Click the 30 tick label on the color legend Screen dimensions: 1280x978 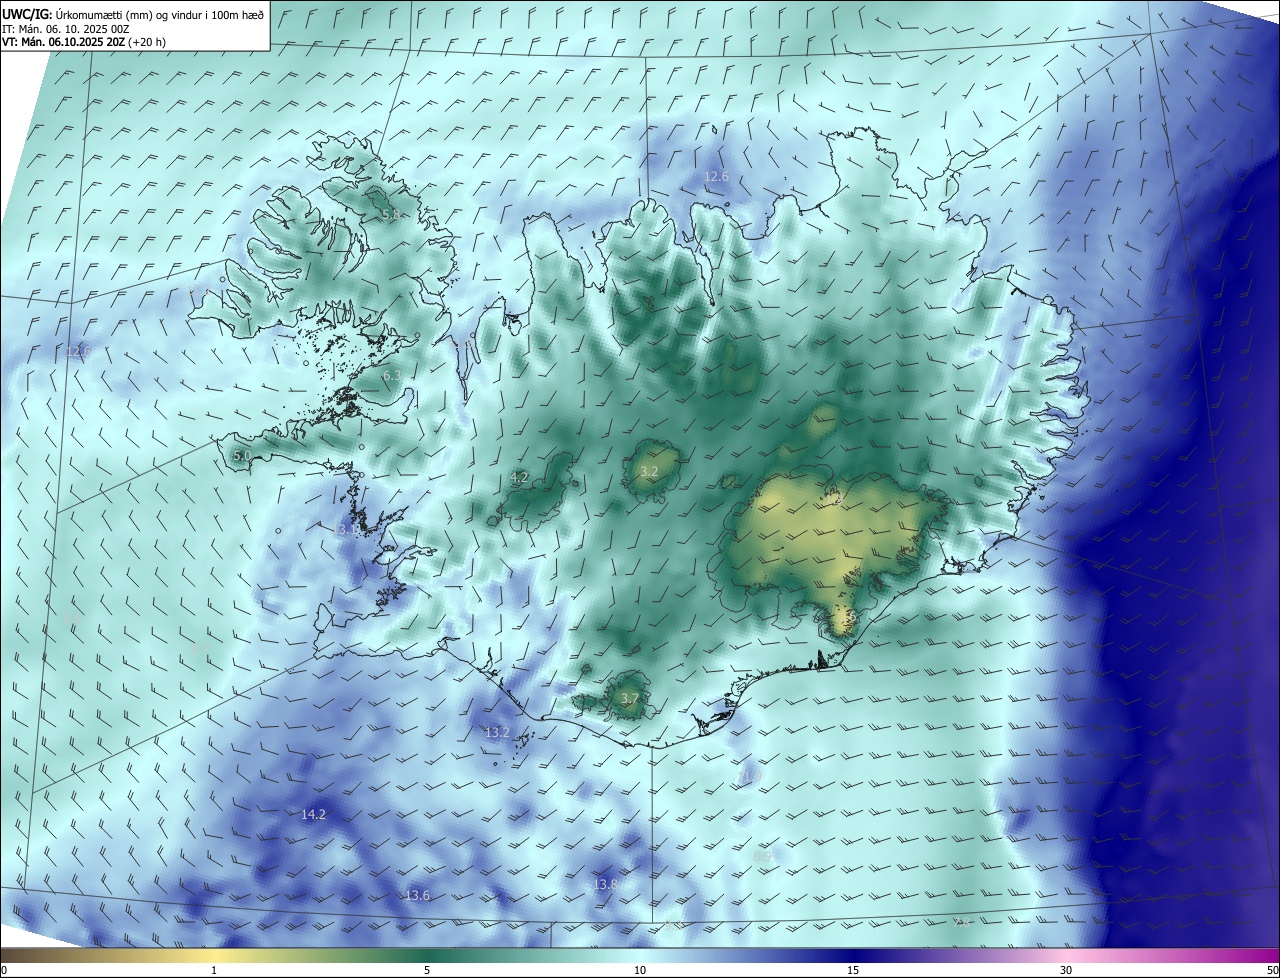(x=1066, y=970)
